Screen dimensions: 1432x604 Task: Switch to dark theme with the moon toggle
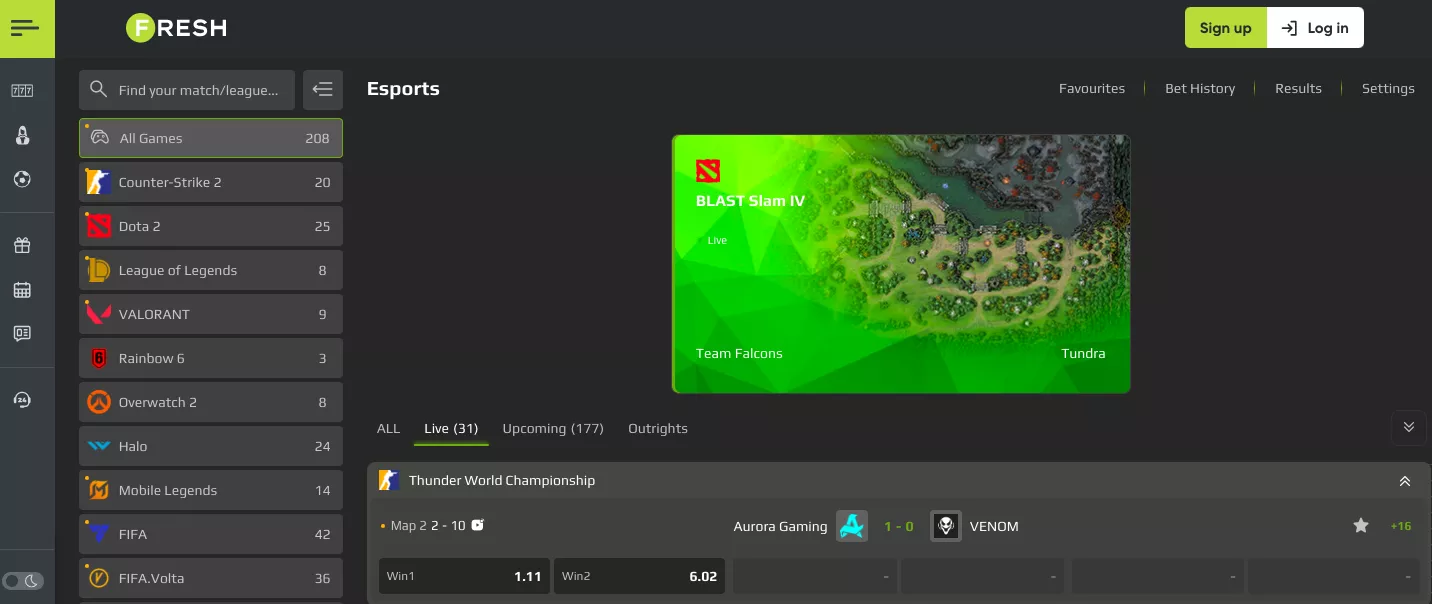point(34,580)
